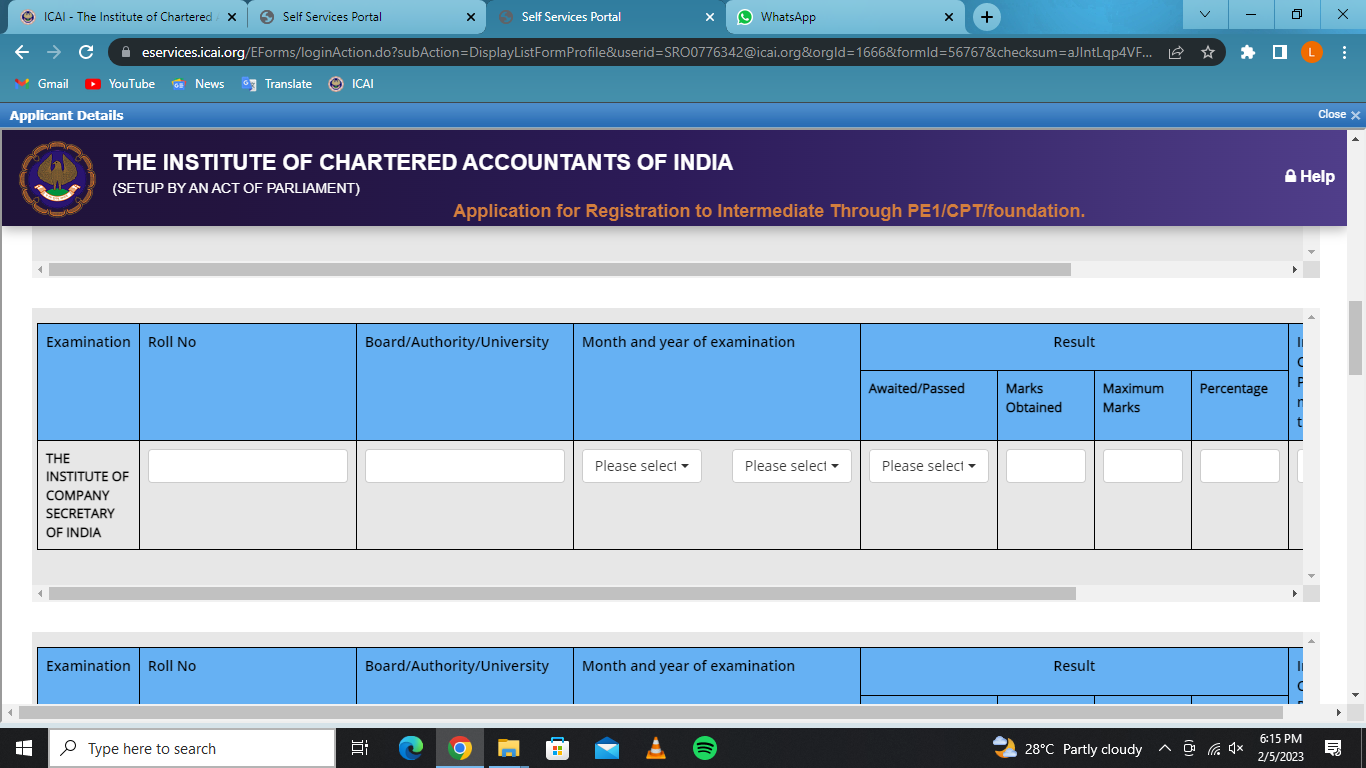Open the YouTube bookmark
This screenshot has width=1366, height=768.
[120, 84]
